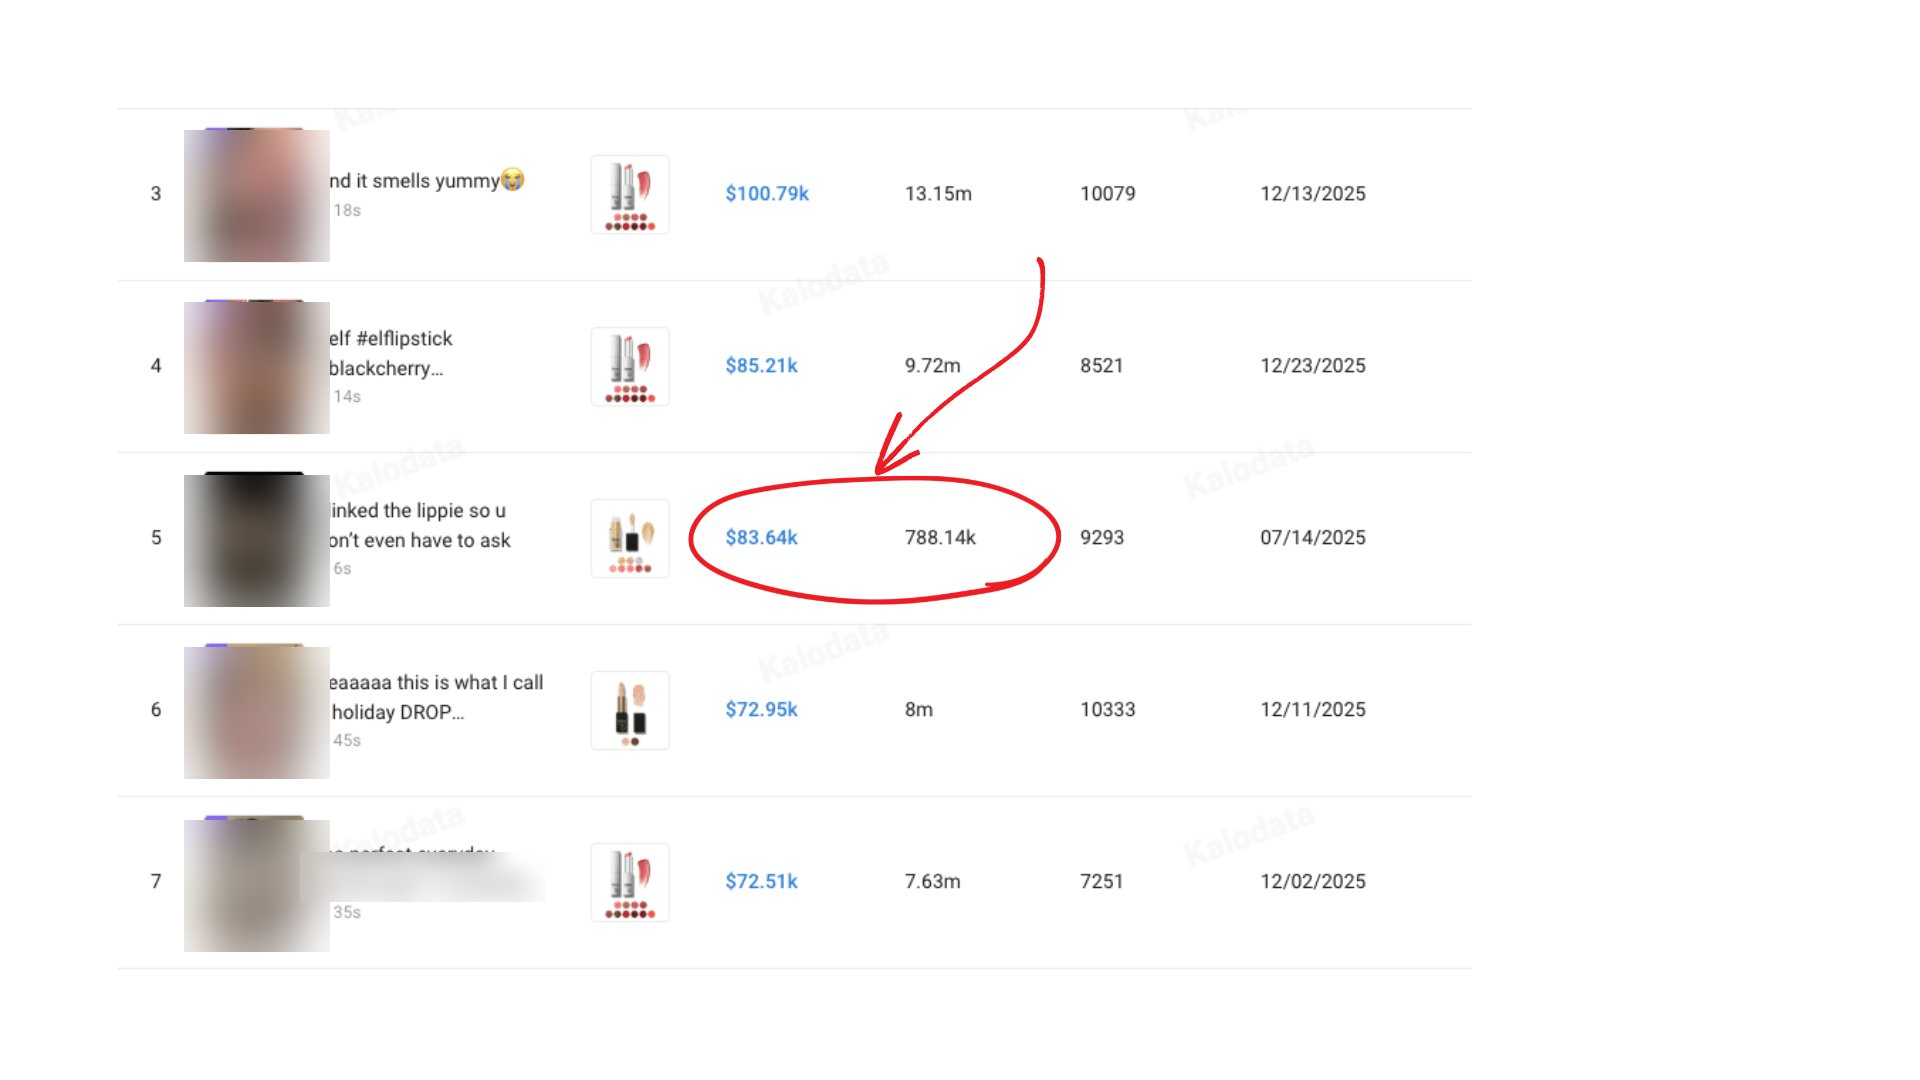
Task: Open the $100.79k revenue link
Action: (x=767, y=193)
